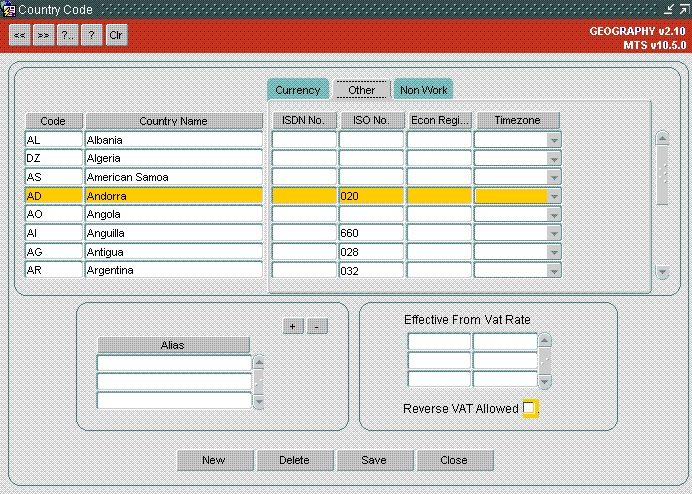
Task: Click the ISO No. value 032
Action: pos(371,271)
